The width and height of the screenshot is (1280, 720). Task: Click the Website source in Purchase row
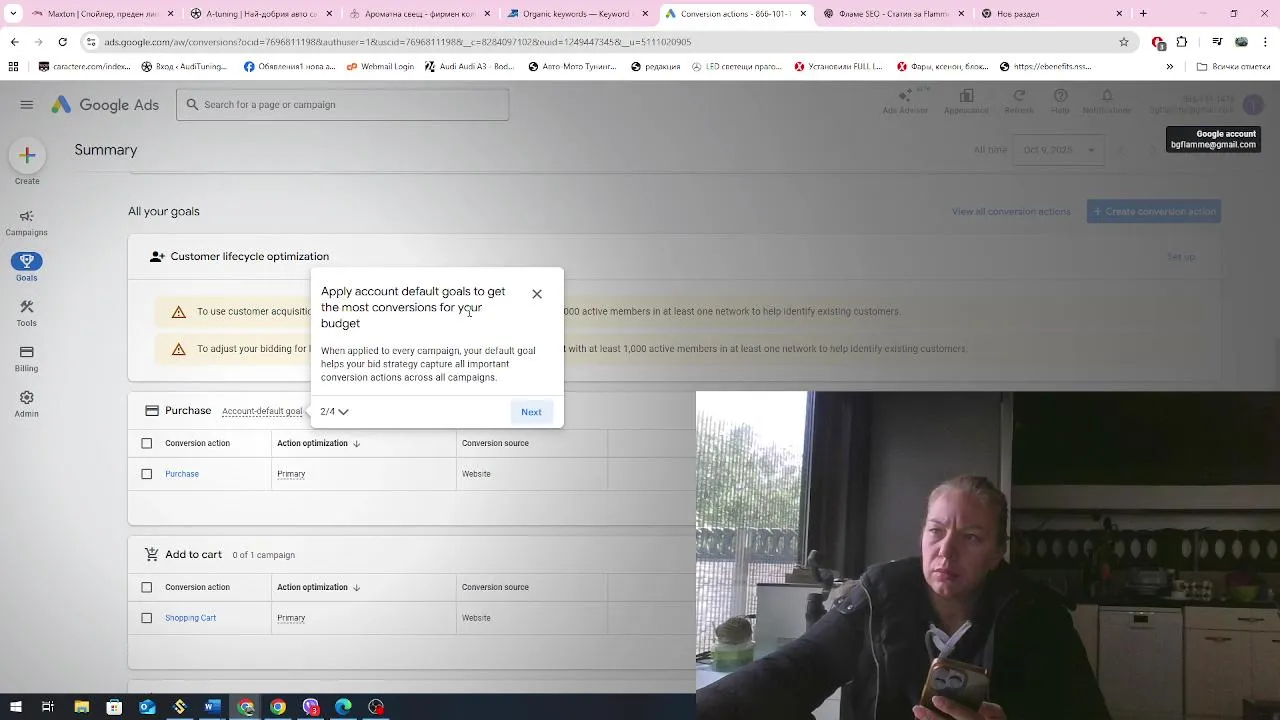point(476,474)
